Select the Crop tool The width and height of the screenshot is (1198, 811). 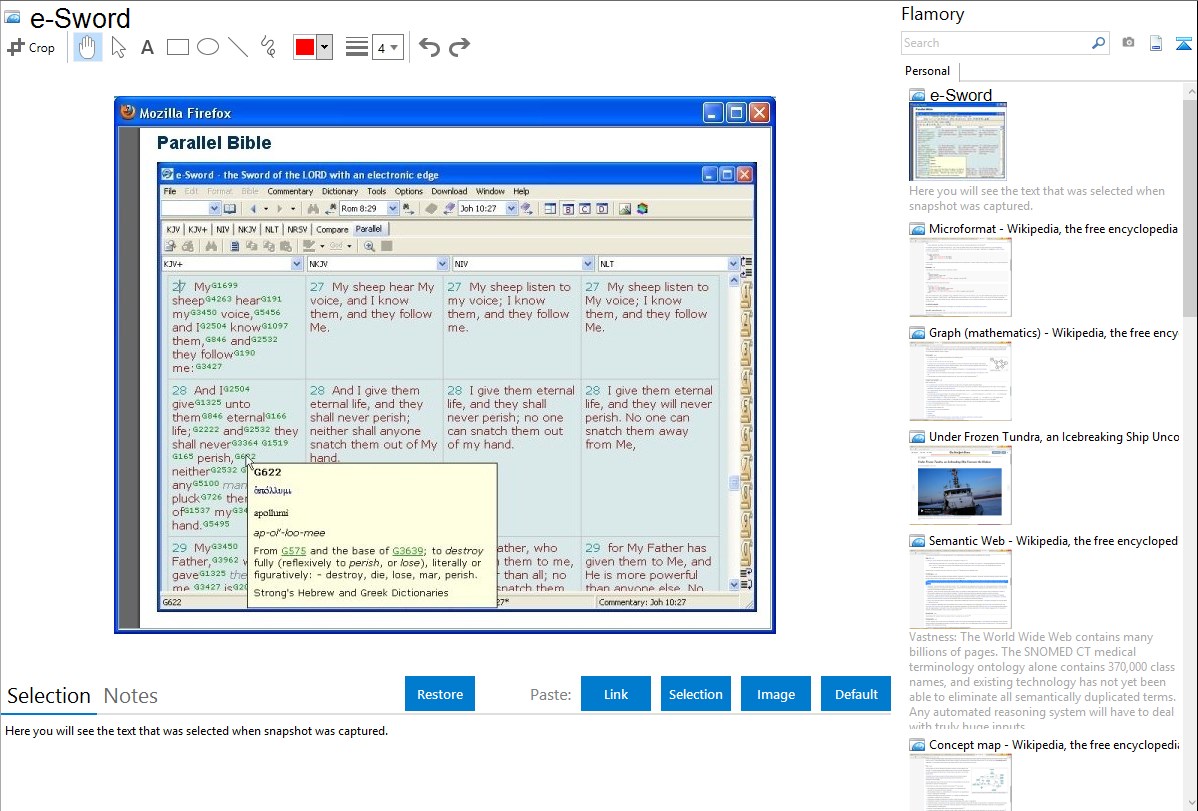(x=31, y=47)
